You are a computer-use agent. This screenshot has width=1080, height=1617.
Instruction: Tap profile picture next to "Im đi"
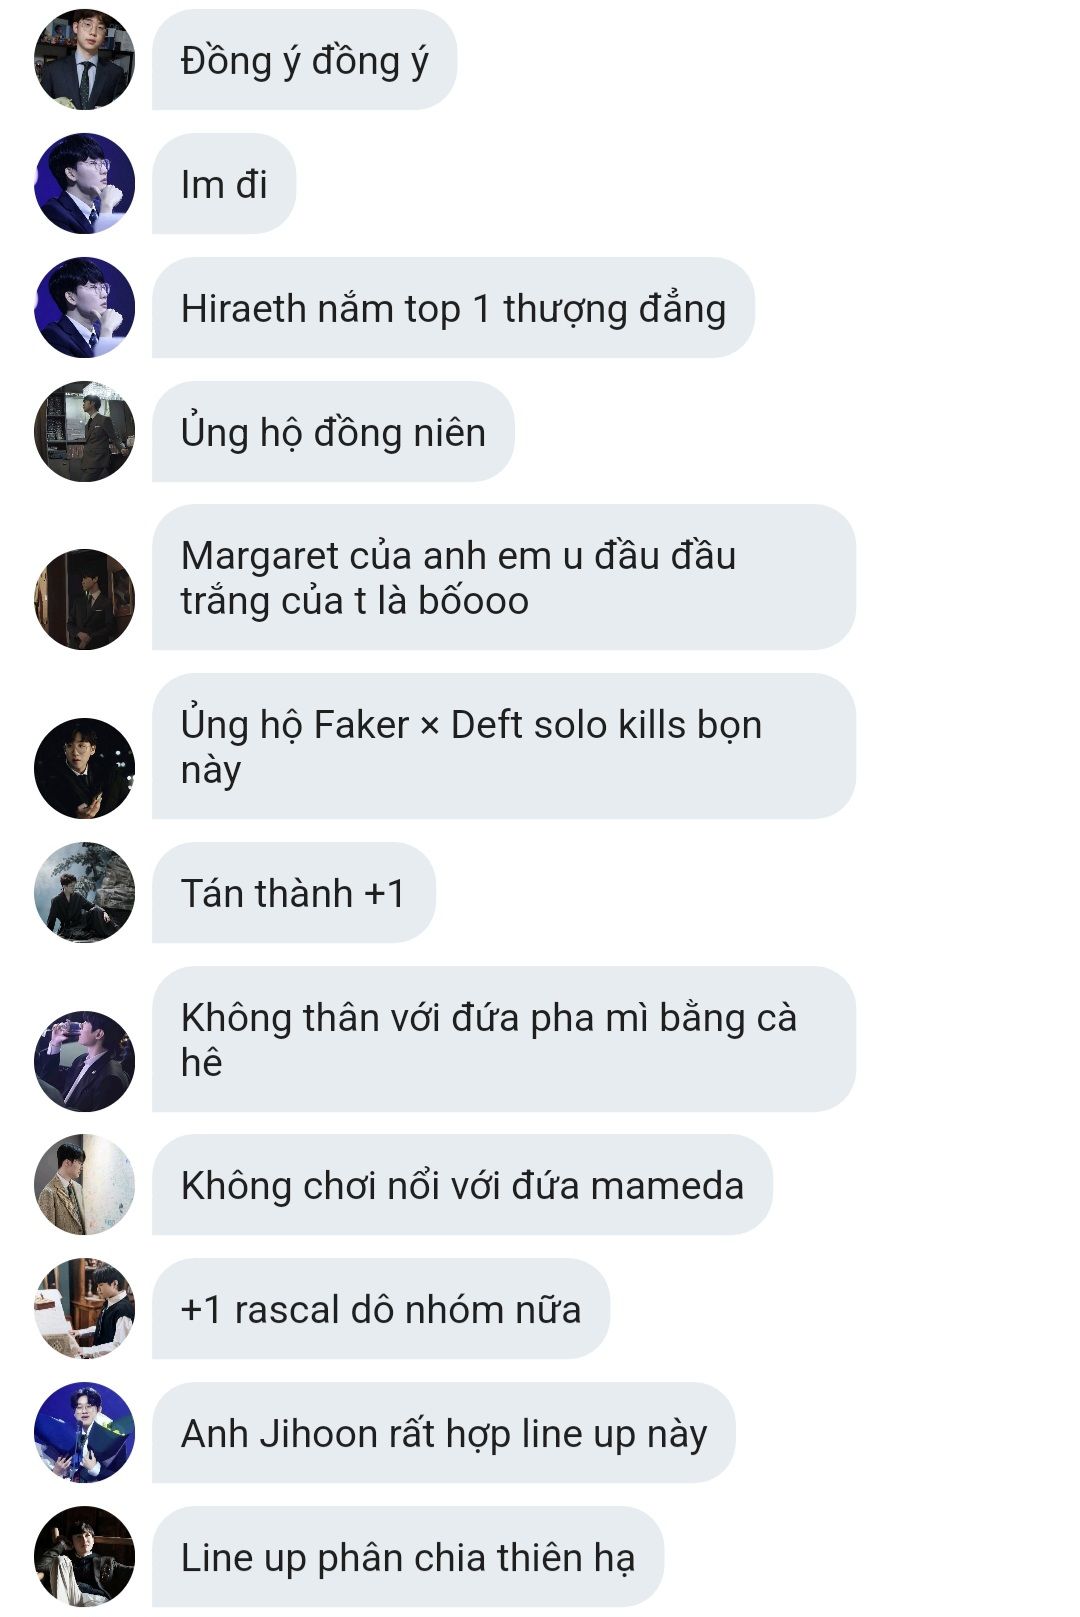[84, 184]
